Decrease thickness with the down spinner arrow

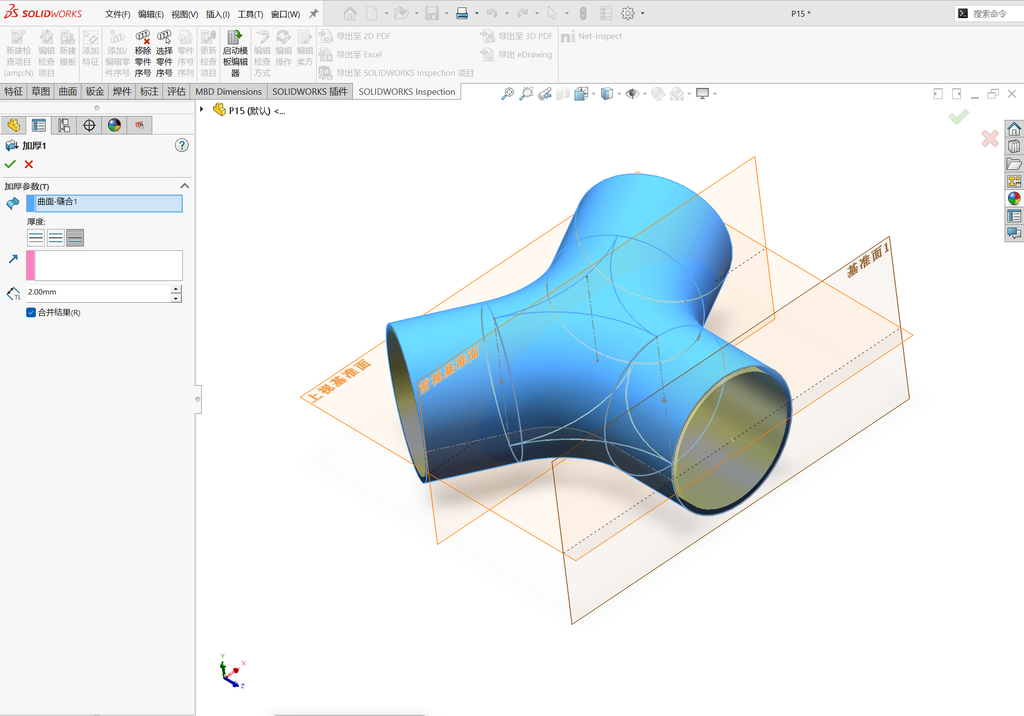pos(176,298)
